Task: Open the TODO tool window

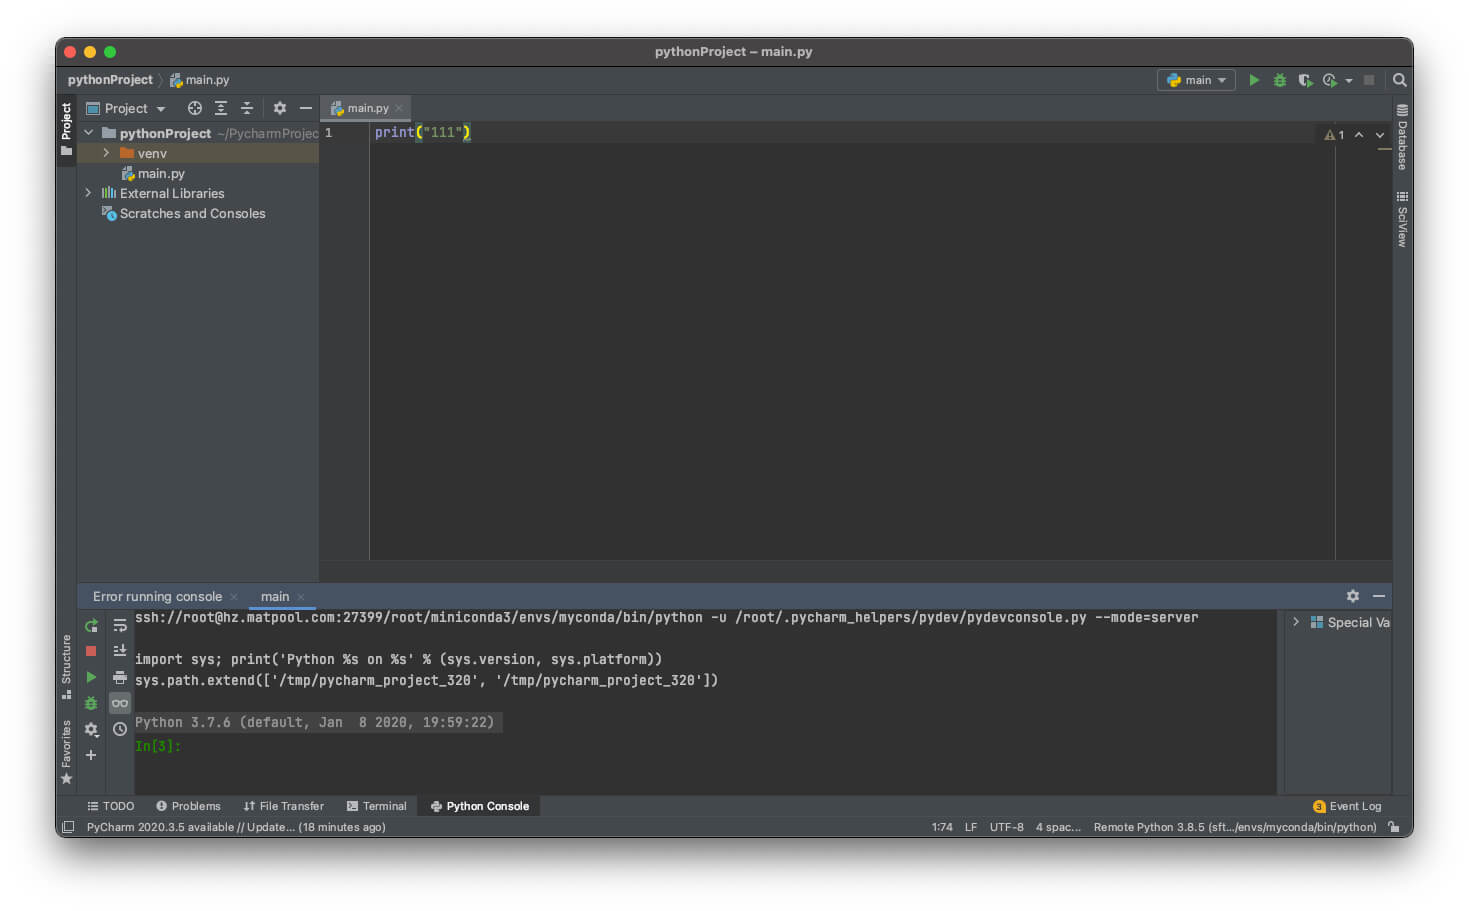Action: click(110, 806)
